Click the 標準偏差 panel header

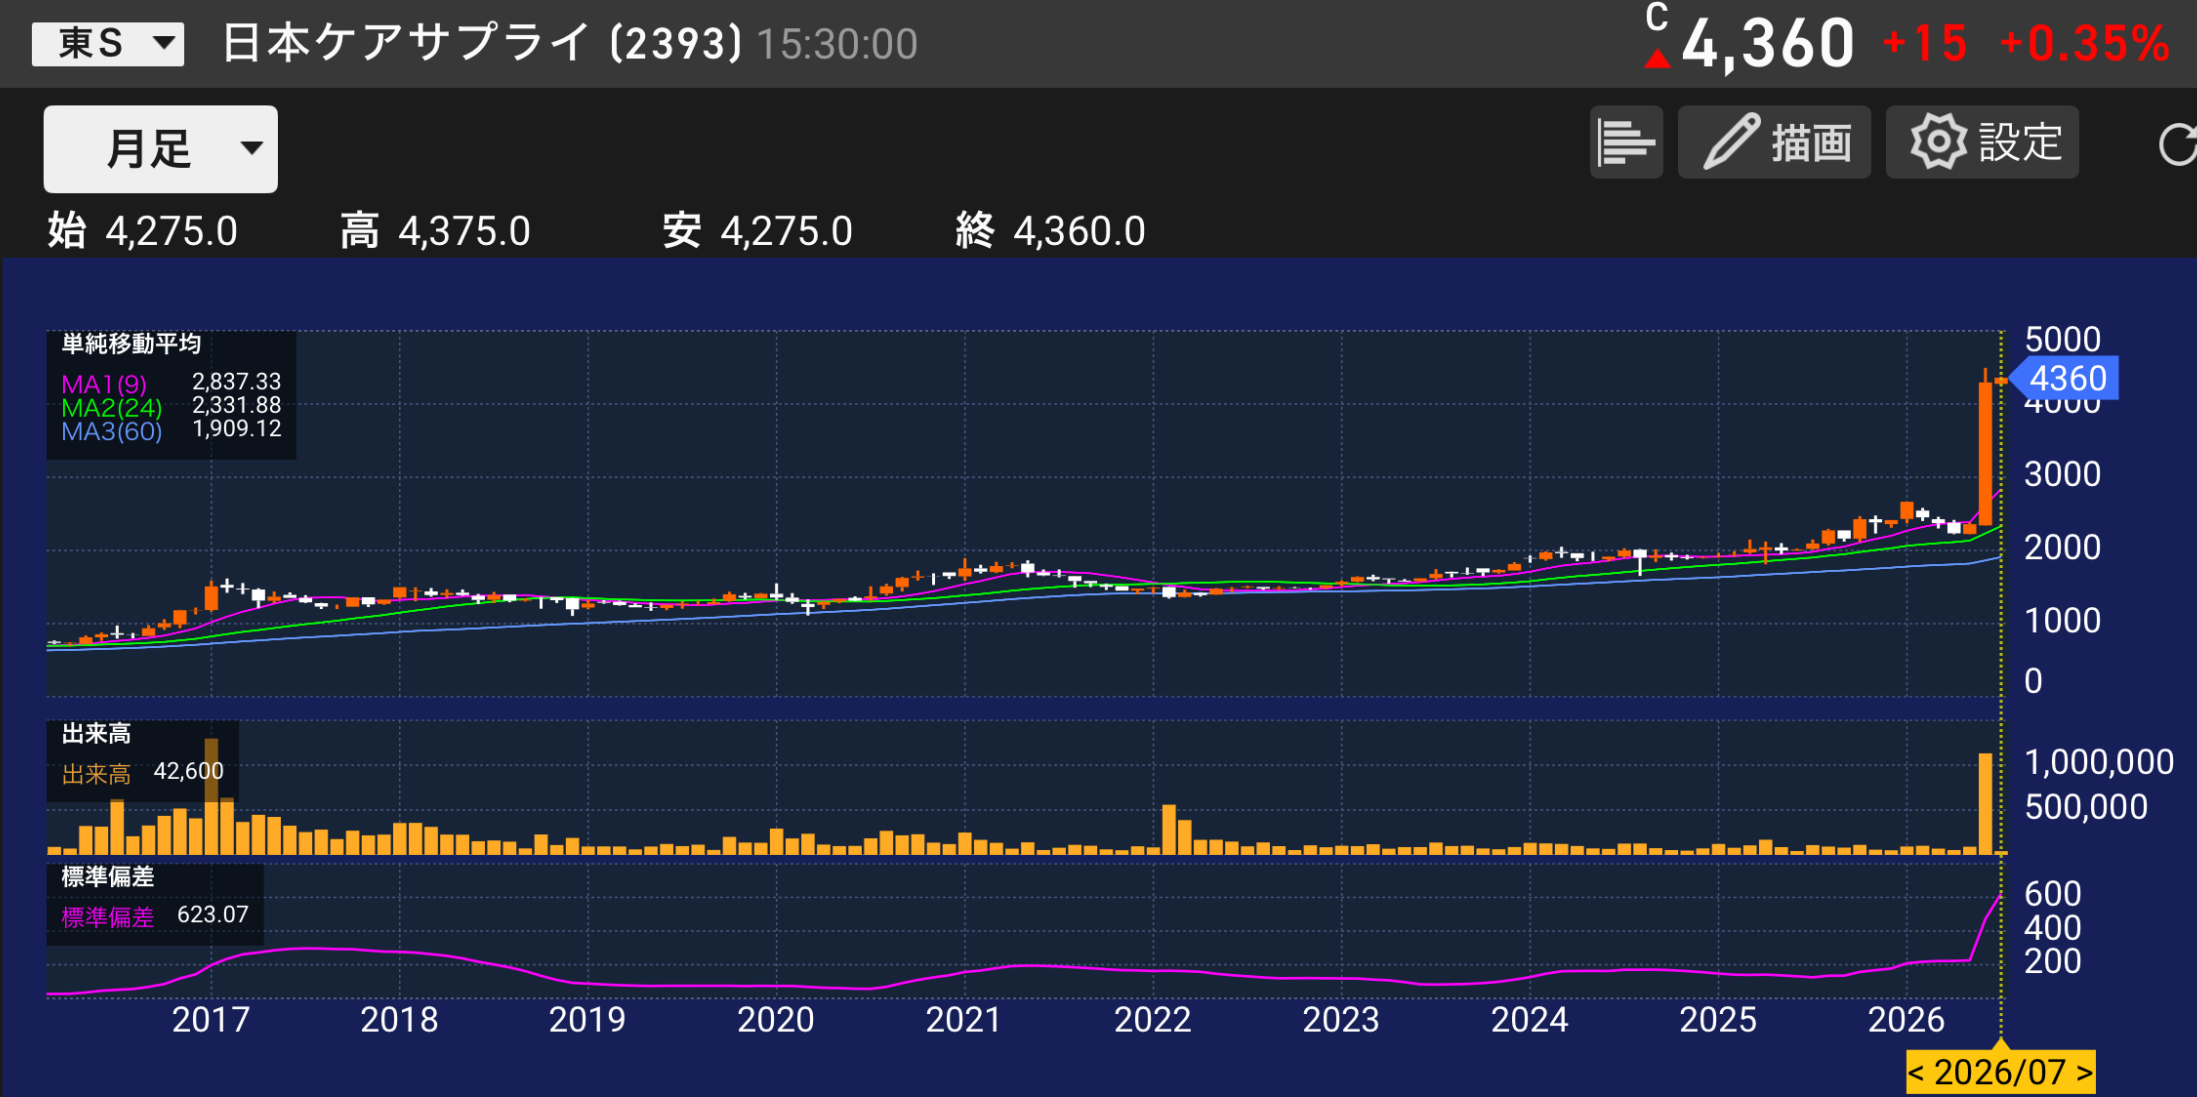tap(108, 878)
